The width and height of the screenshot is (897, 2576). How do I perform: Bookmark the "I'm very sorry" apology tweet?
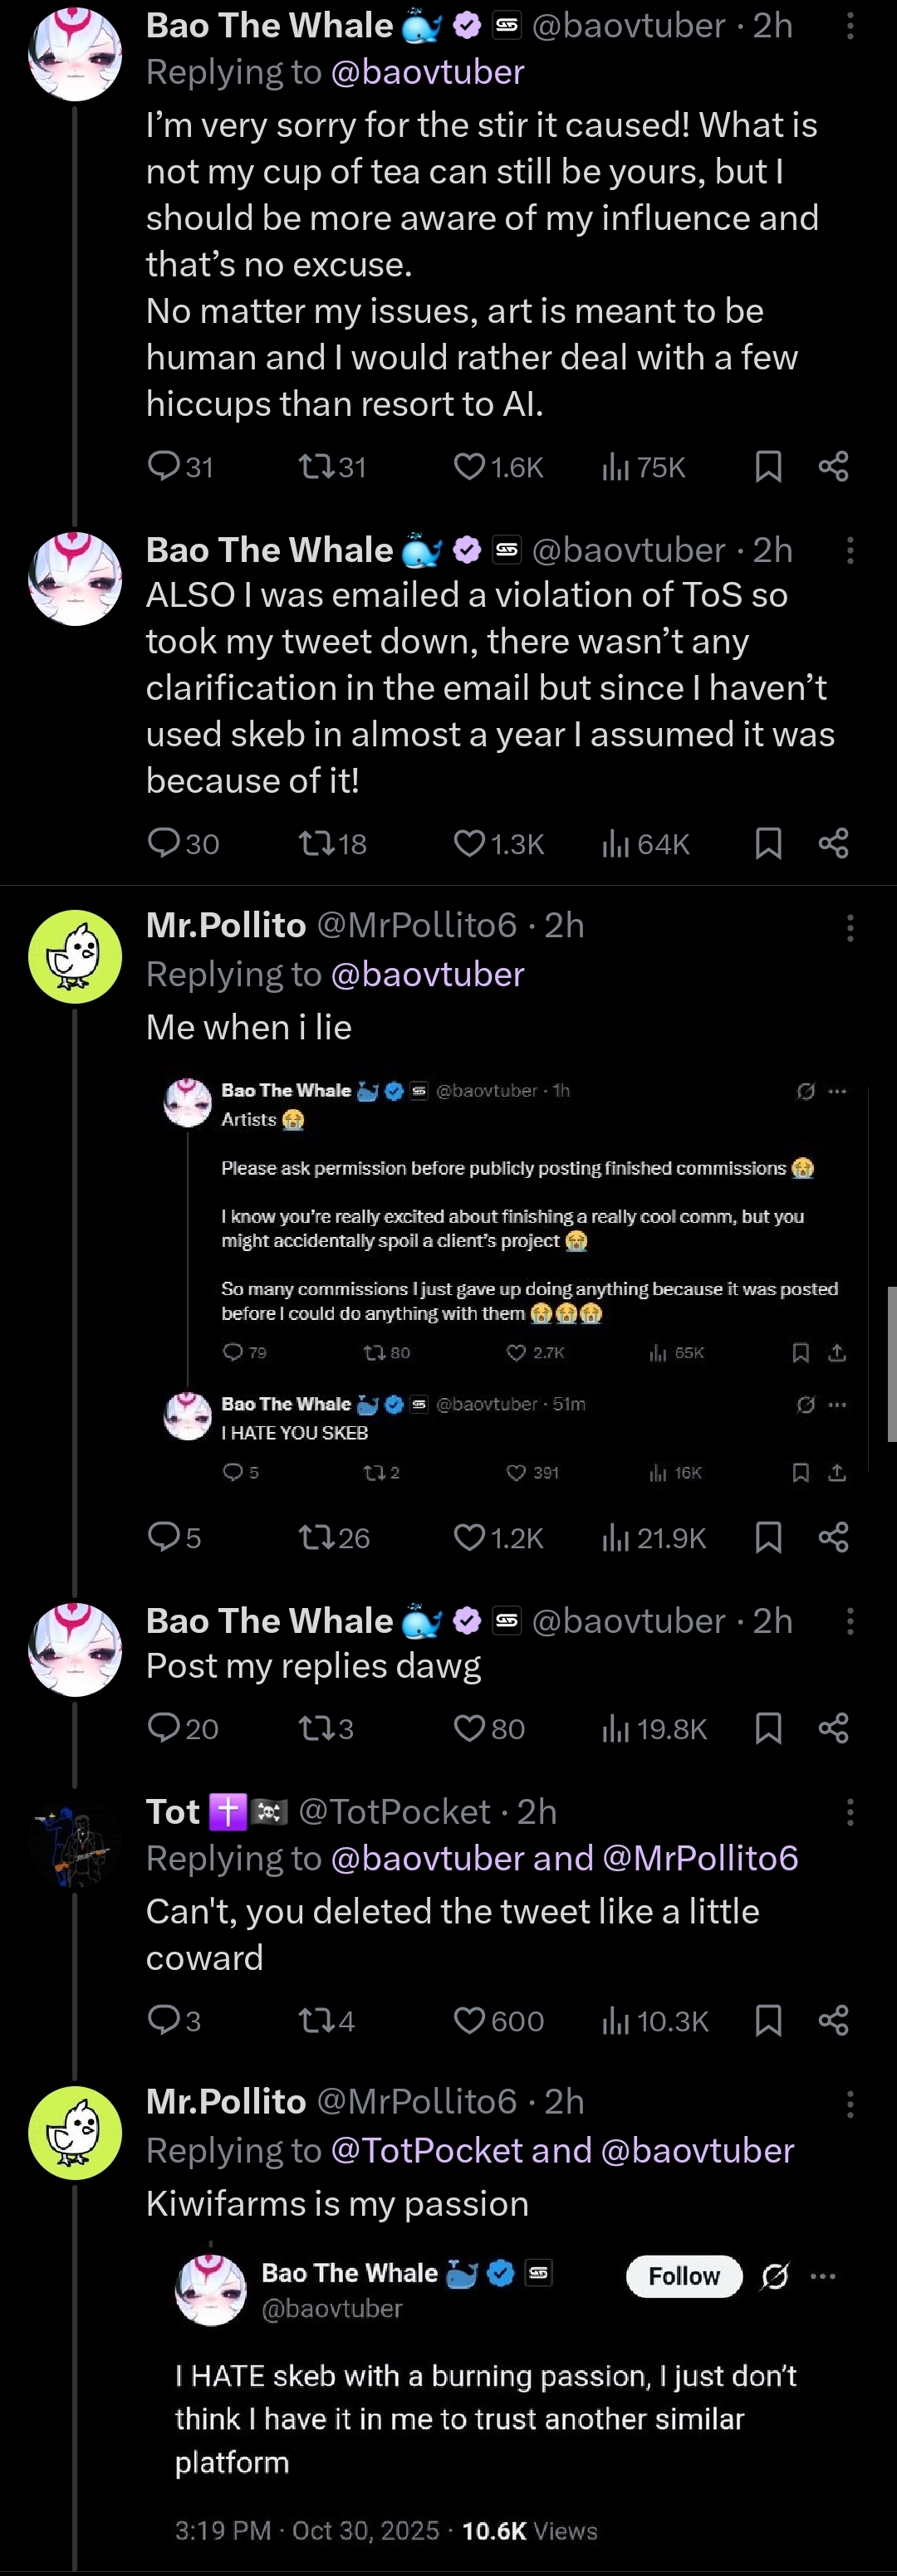pyautogui.click(x=768, y=467)
